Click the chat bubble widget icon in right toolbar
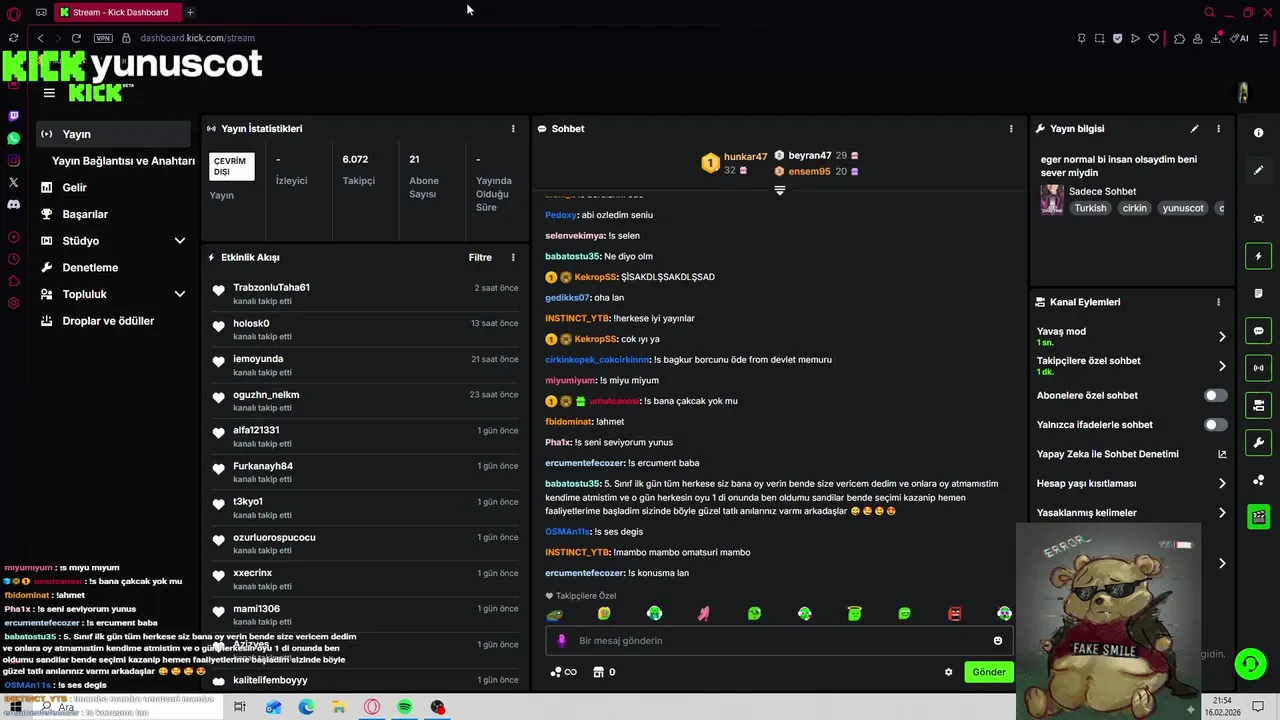Screen dimensions: 1280x720 [x=1258, y=331]
